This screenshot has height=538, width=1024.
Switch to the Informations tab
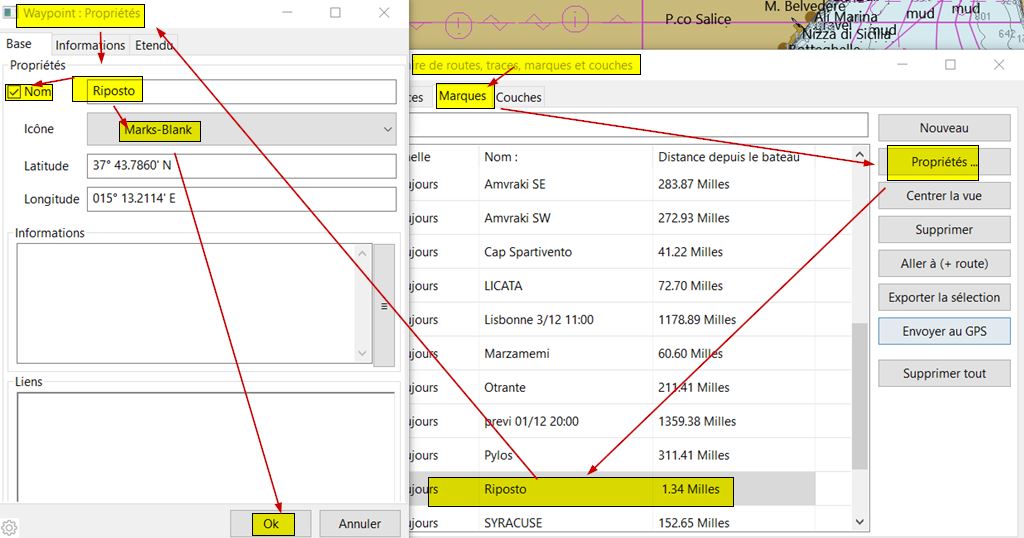pos(90,45)
